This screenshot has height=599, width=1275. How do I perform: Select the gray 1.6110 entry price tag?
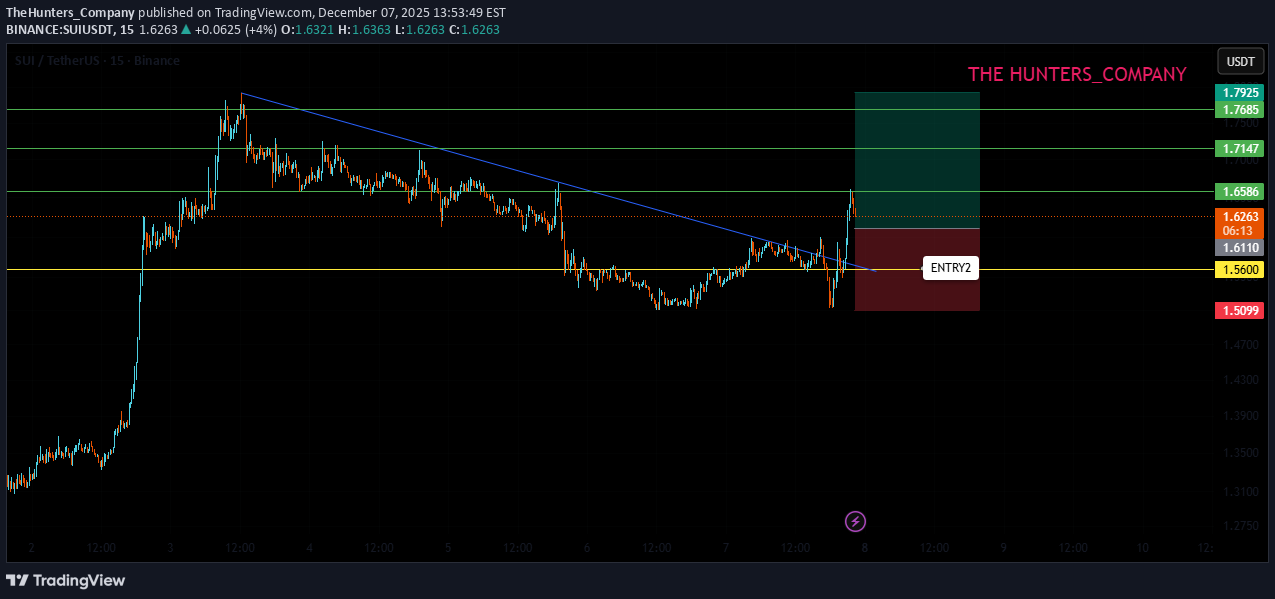tap(1240, 247)
